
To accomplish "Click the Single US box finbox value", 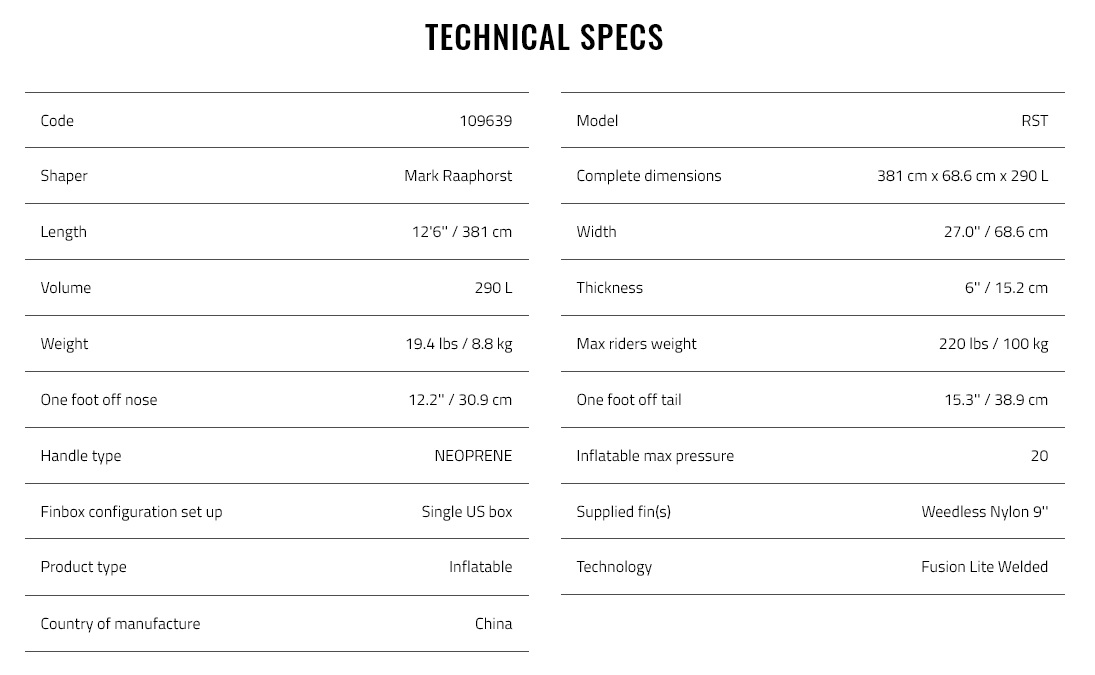I will pos(466,512).
